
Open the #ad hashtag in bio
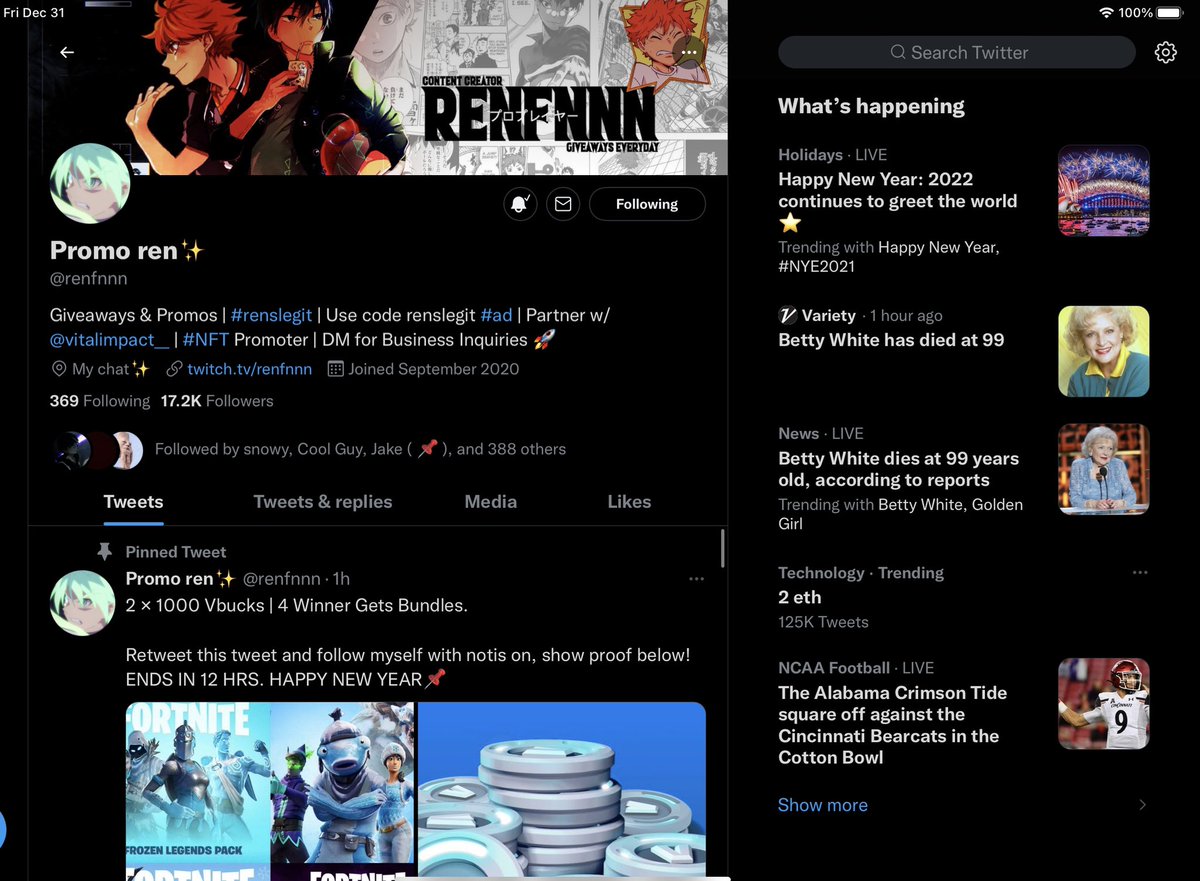[x=496, y=315]
